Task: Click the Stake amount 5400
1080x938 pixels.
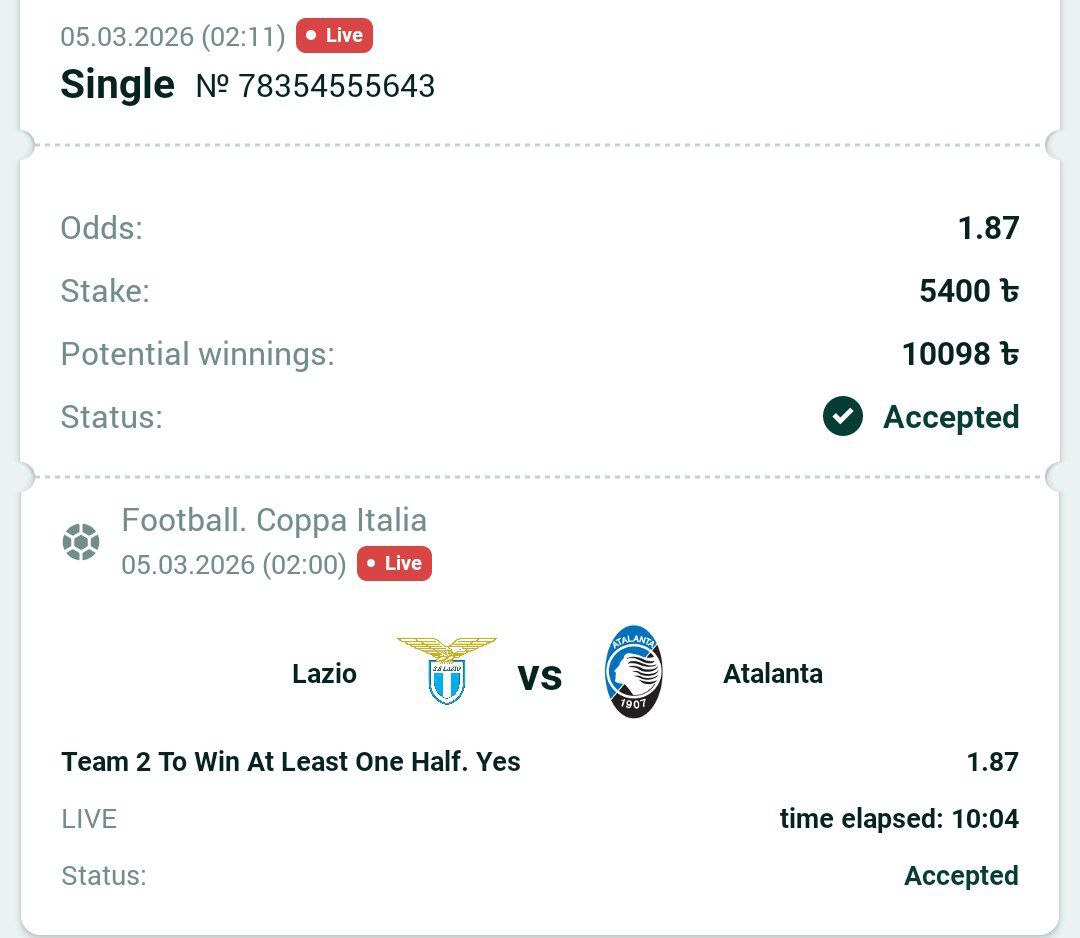Action: pos(955,291)
